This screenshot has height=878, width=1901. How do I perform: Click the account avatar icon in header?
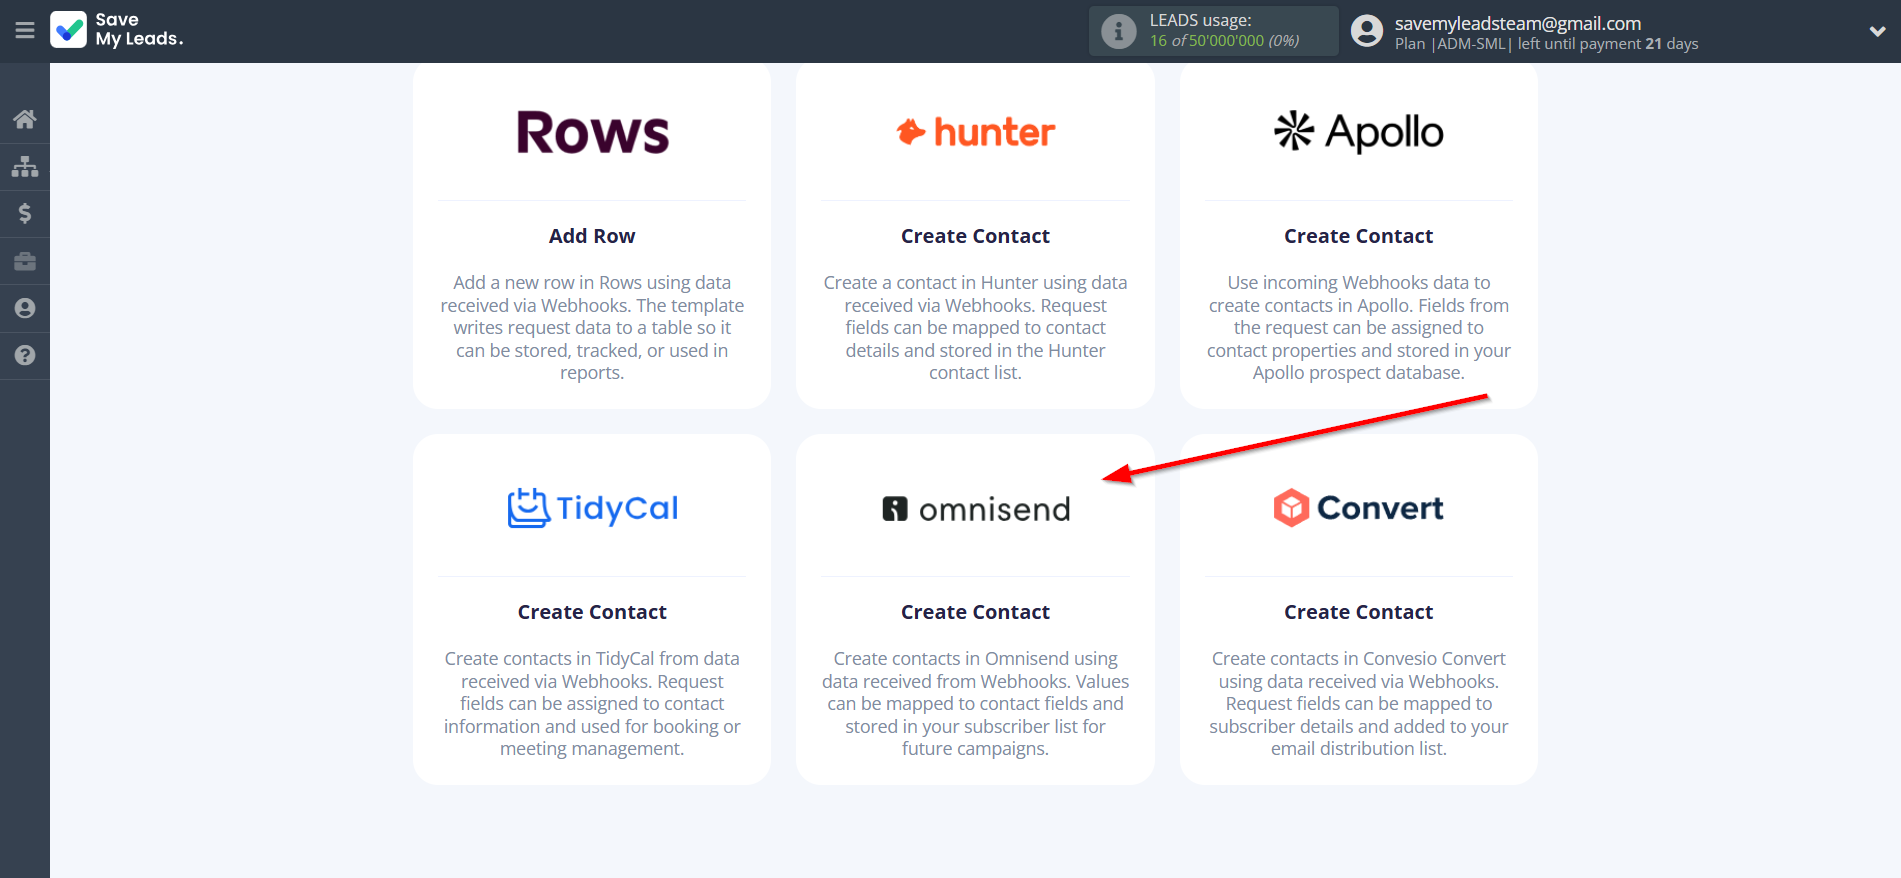click(1366, 31)
